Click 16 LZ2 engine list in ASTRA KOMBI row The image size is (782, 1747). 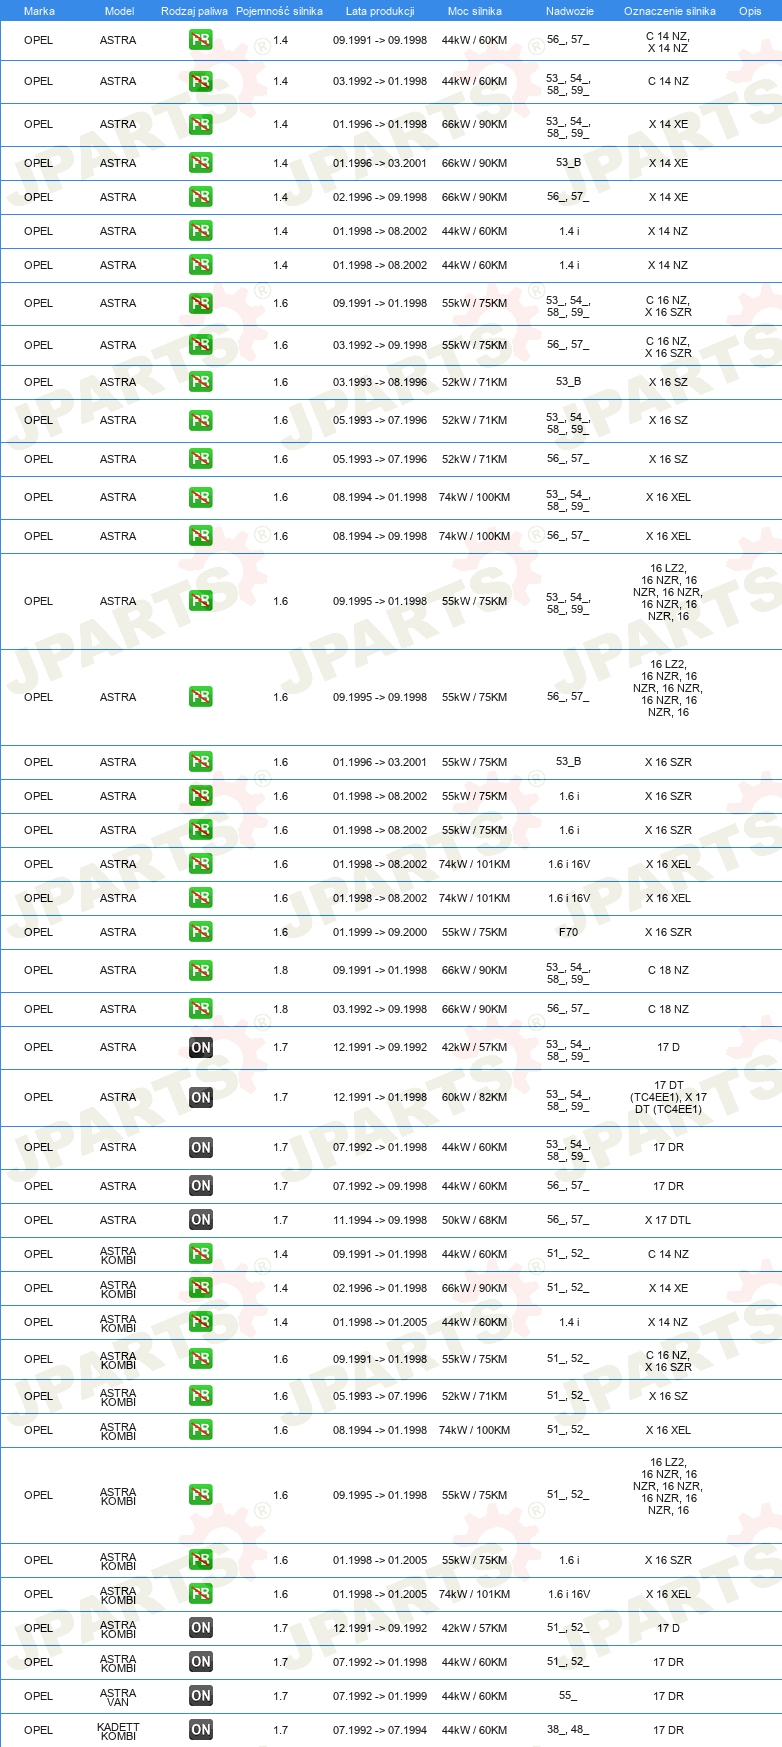(668, 1486)
